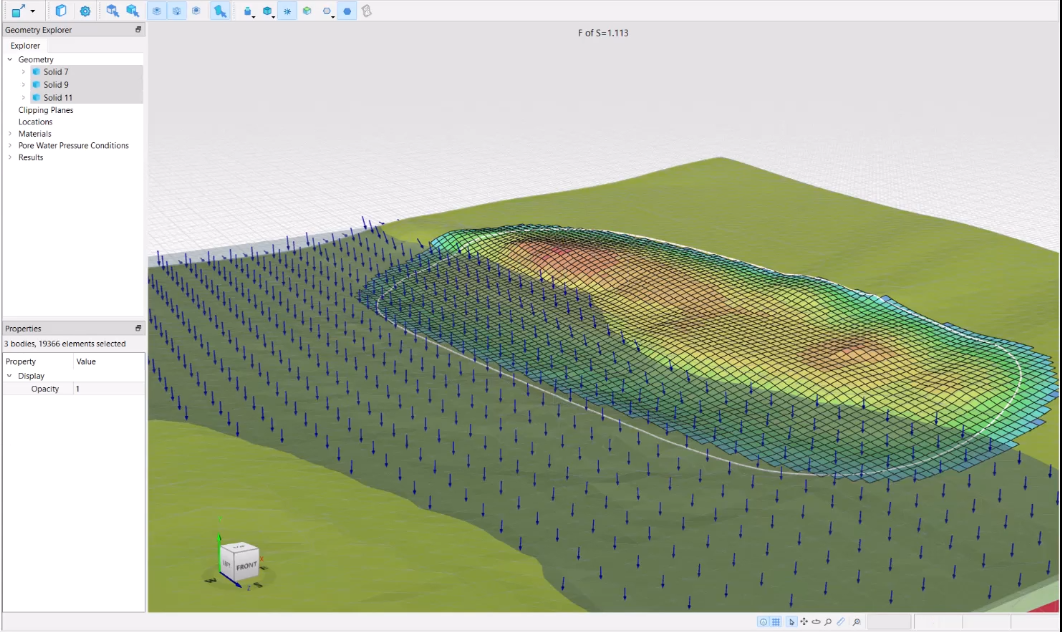Click the magnifier zoom tool in status bar
Screen dimensions: 1062x632
coord(828,622)
